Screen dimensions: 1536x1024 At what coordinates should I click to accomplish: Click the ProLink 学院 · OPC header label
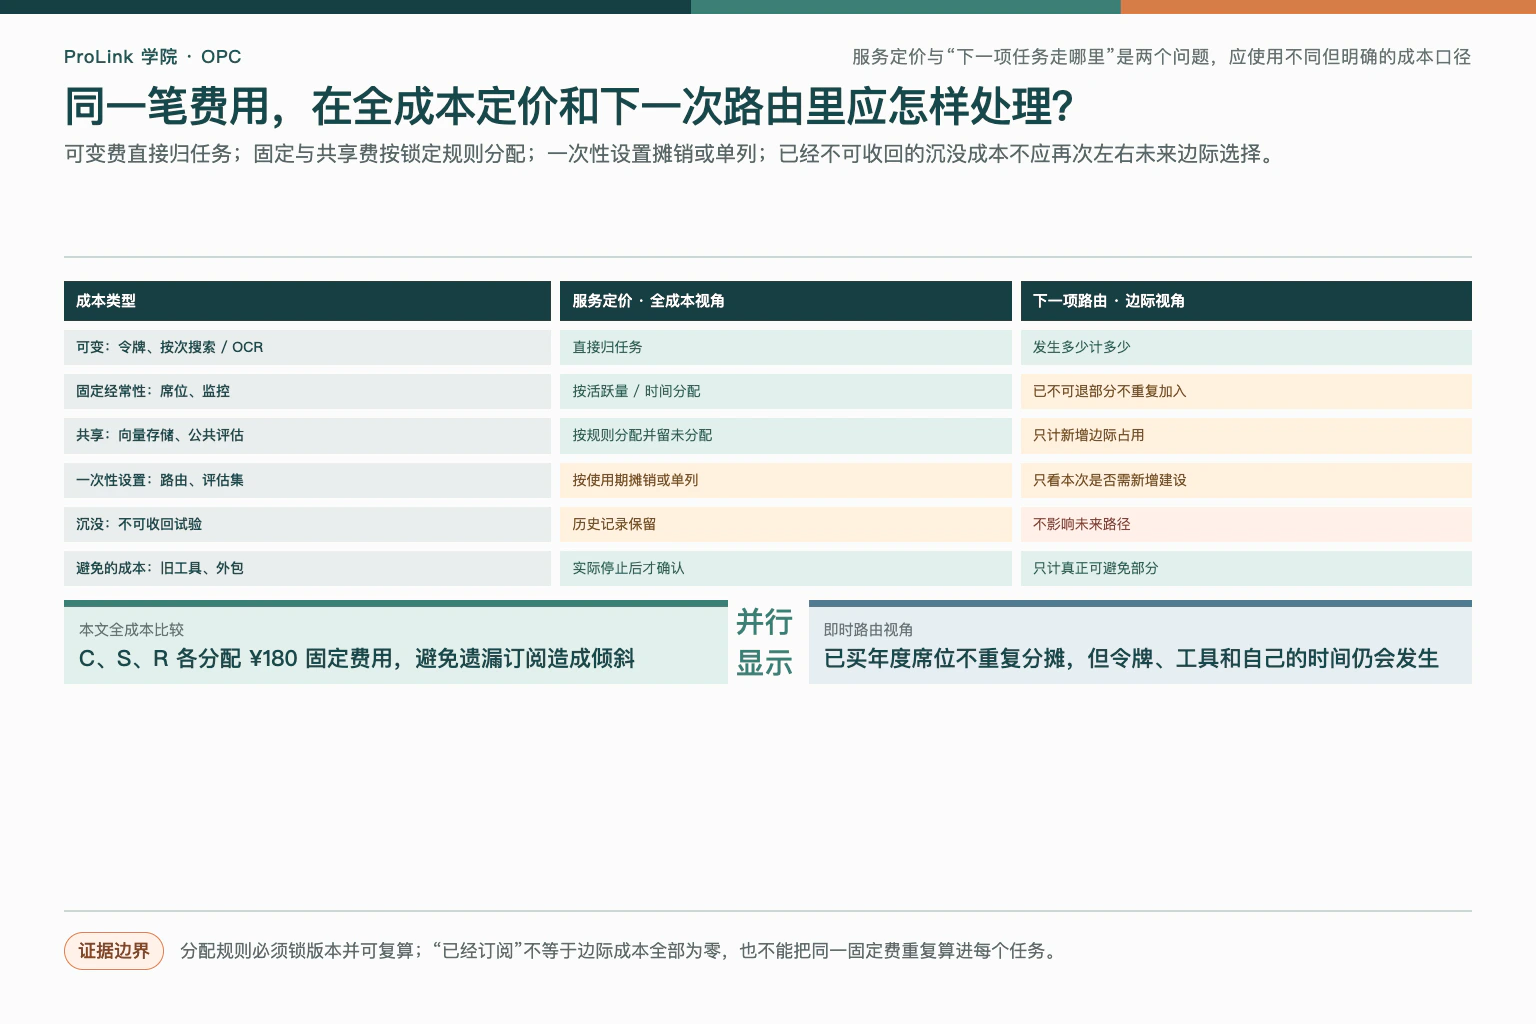coord(152,57)
